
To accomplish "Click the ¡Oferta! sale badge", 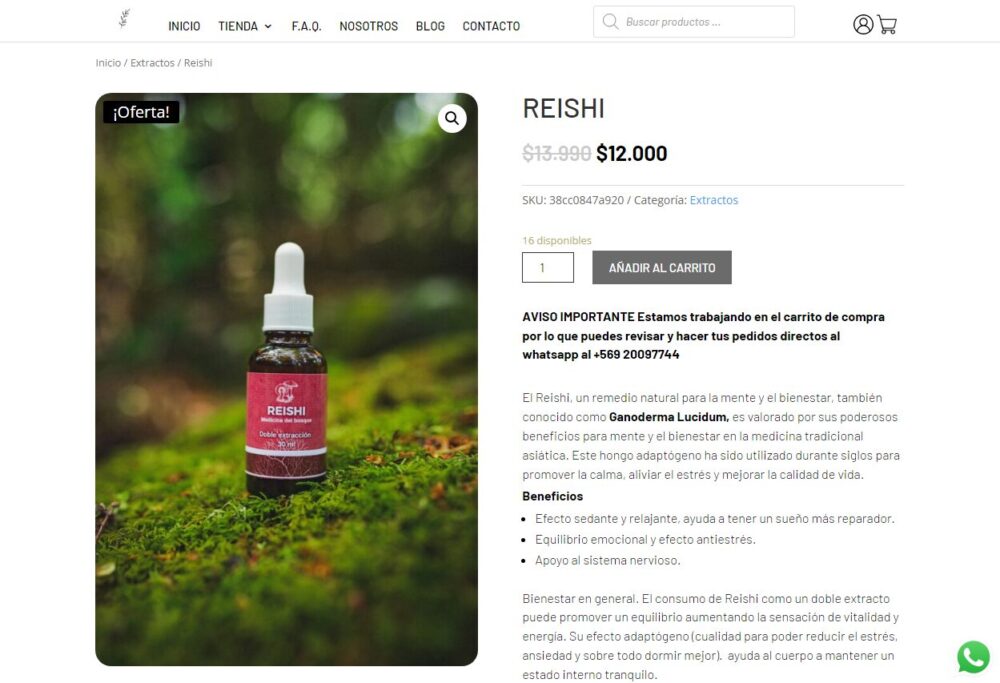I will (x=141, y=112).
